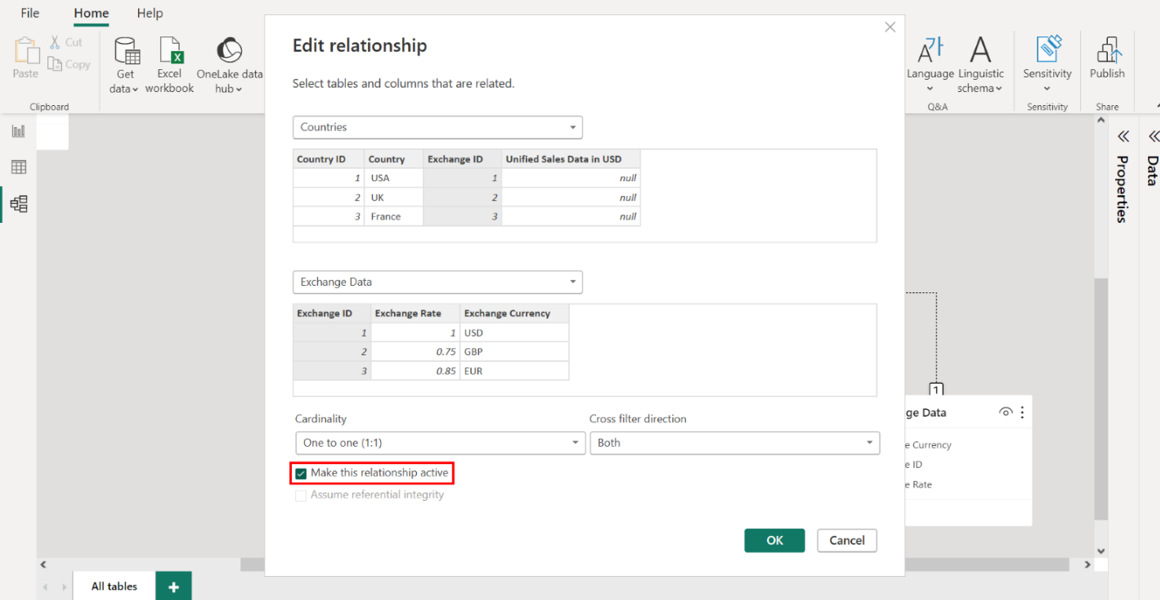Open OneLake data hub

tap(229, 52)
